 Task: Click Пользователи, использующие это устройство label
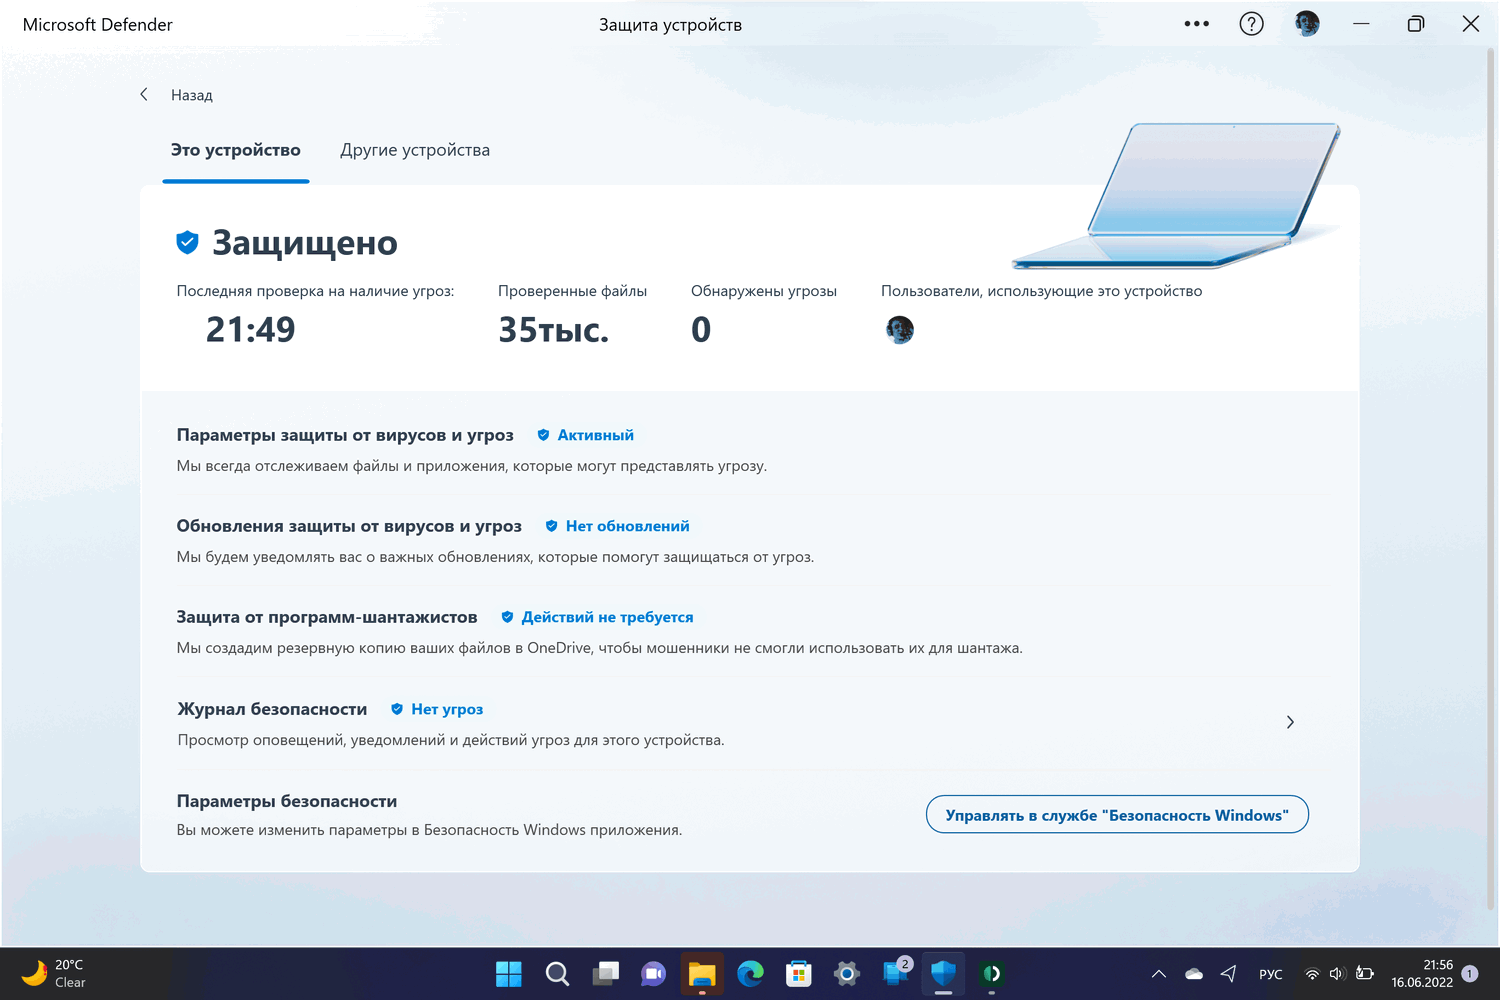1042,291
